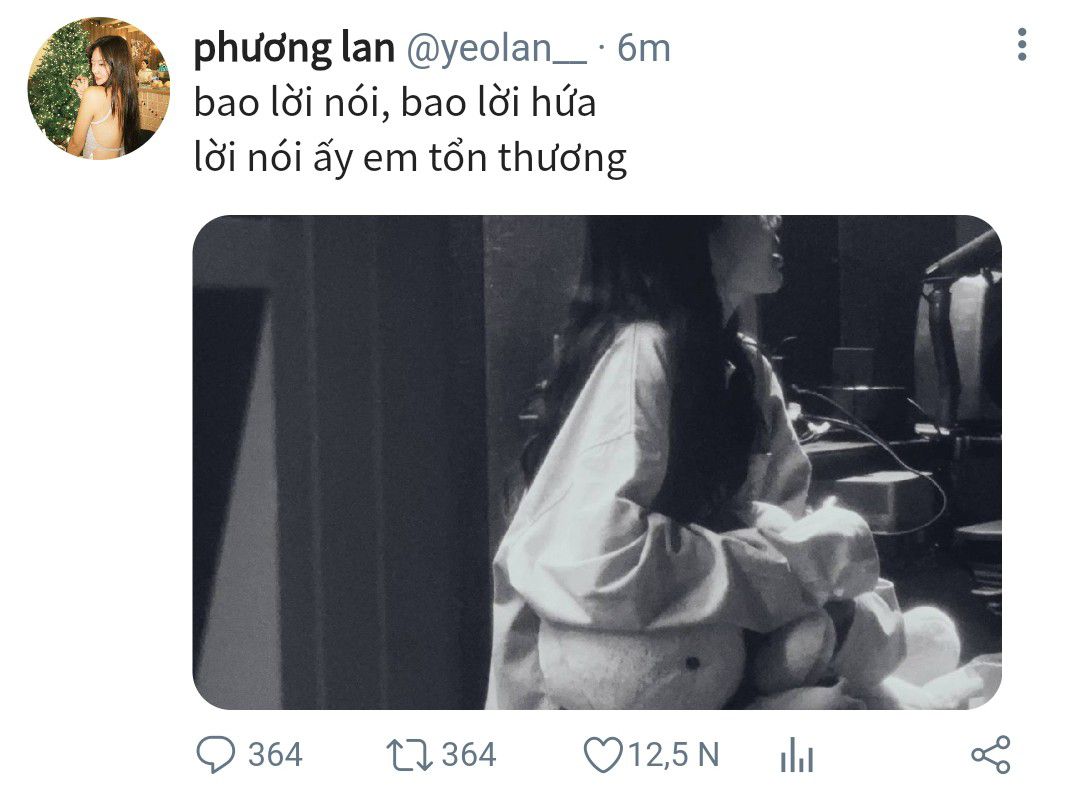Select the 364 retweet count

tap(468, 755)
